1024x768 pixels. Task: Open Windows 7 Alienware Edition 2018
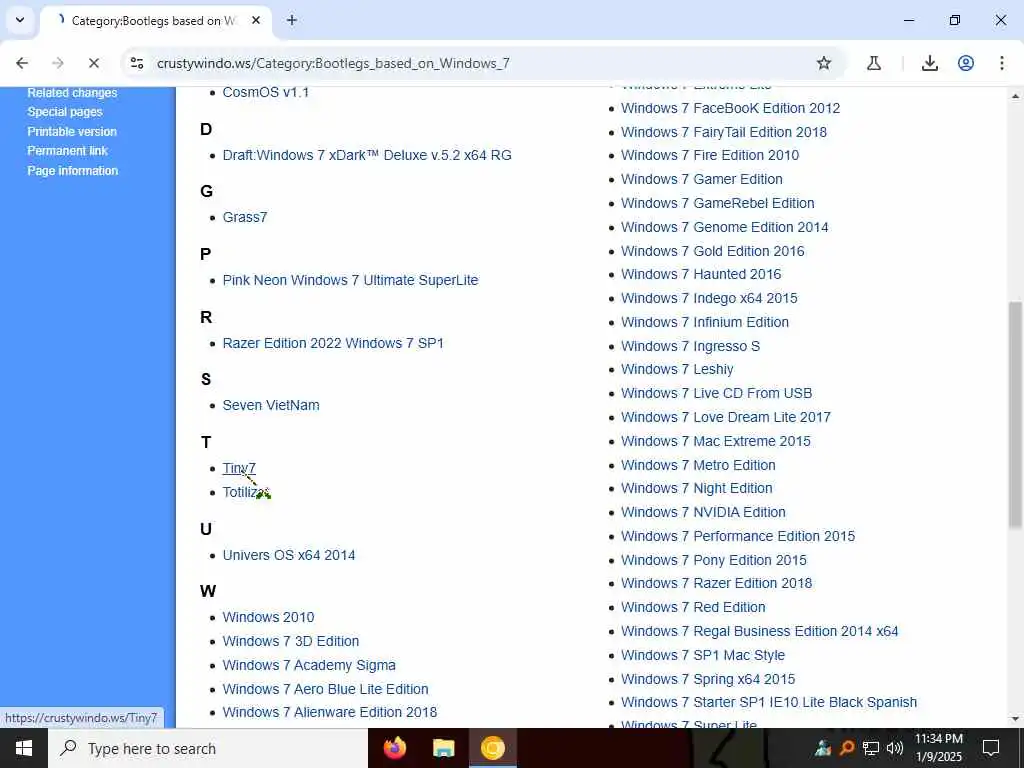tap(330, 712)
